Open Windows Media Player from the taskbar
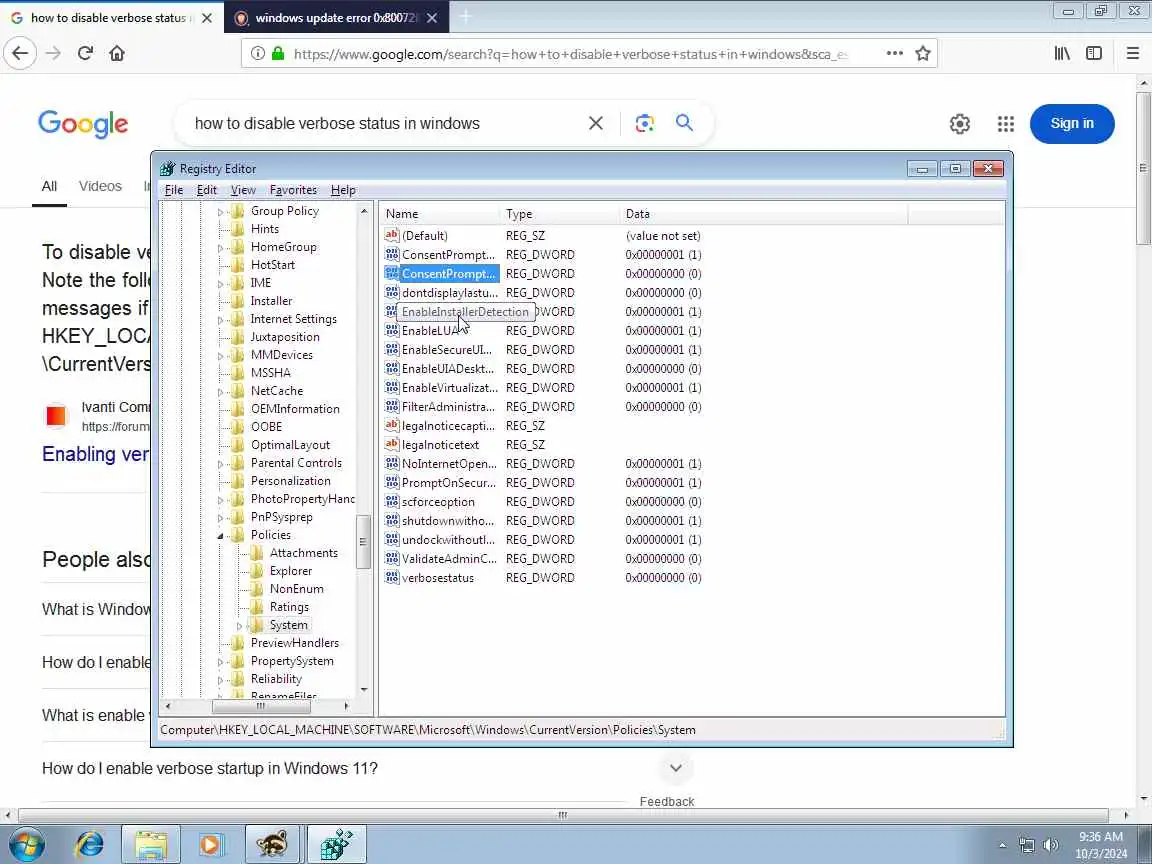This screenshot has width=1152, height=864. pyautogui.click(x=210, y=844)
